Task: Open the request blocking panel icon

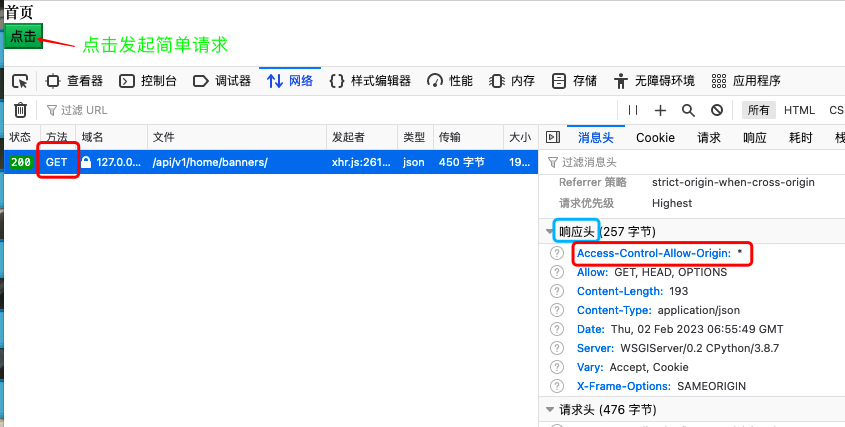Action: tap(717, 110)
